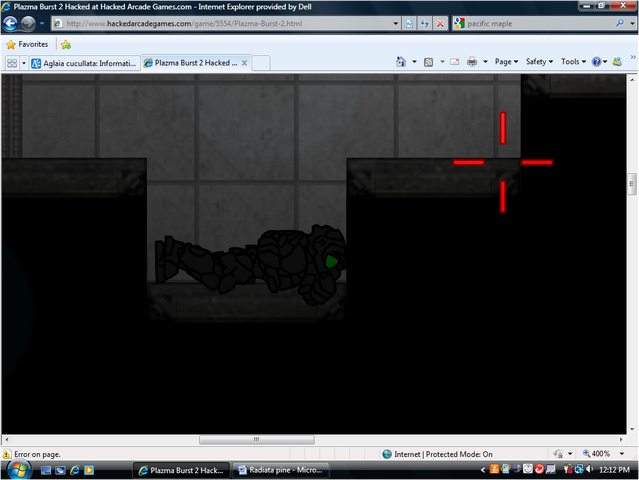Click the Compatibility View icon

point(409,24)
